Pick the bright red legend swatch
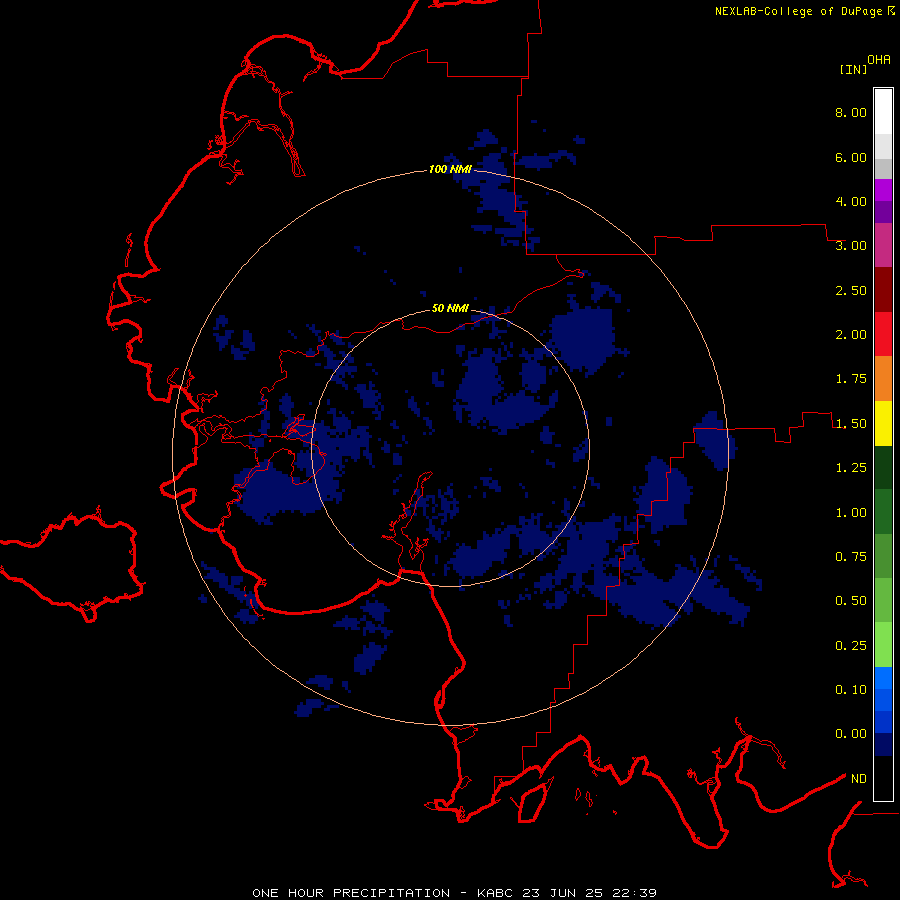This screenshot has width=900, height=900. pos(883,334)
